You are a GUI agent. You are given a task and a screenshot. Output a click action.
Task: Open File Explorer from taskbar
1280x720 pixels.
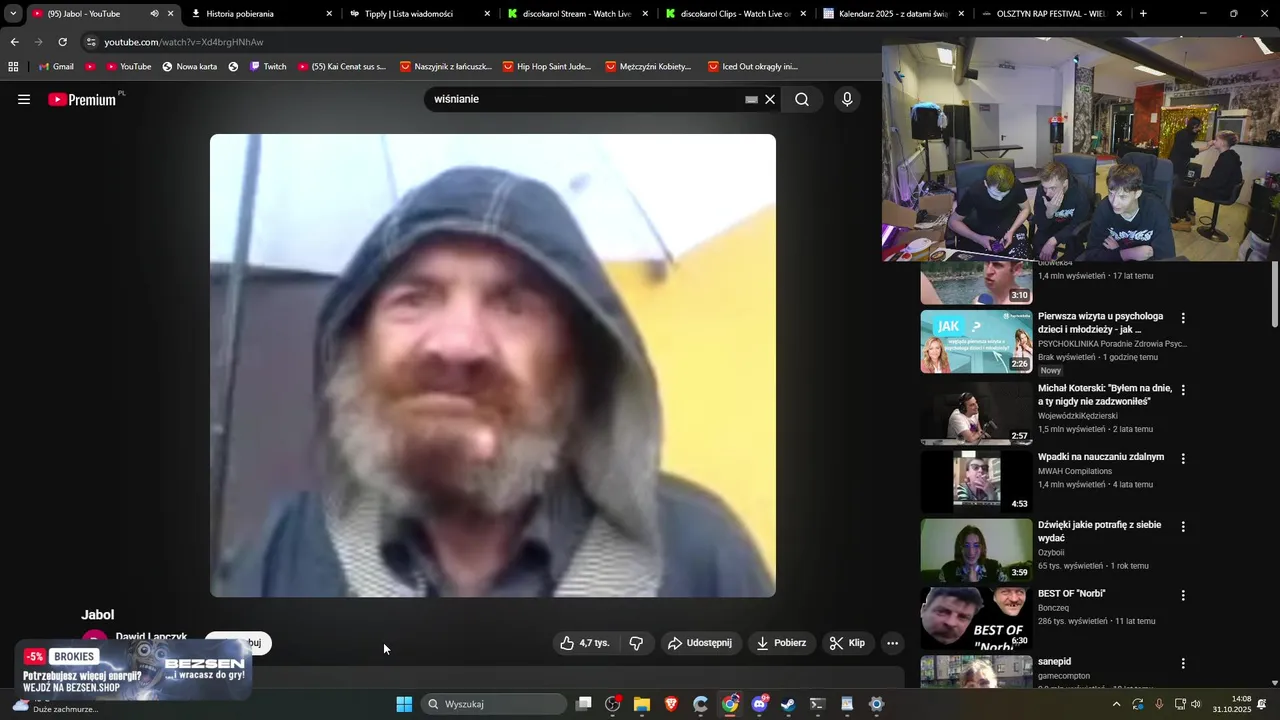coord(642,704)
